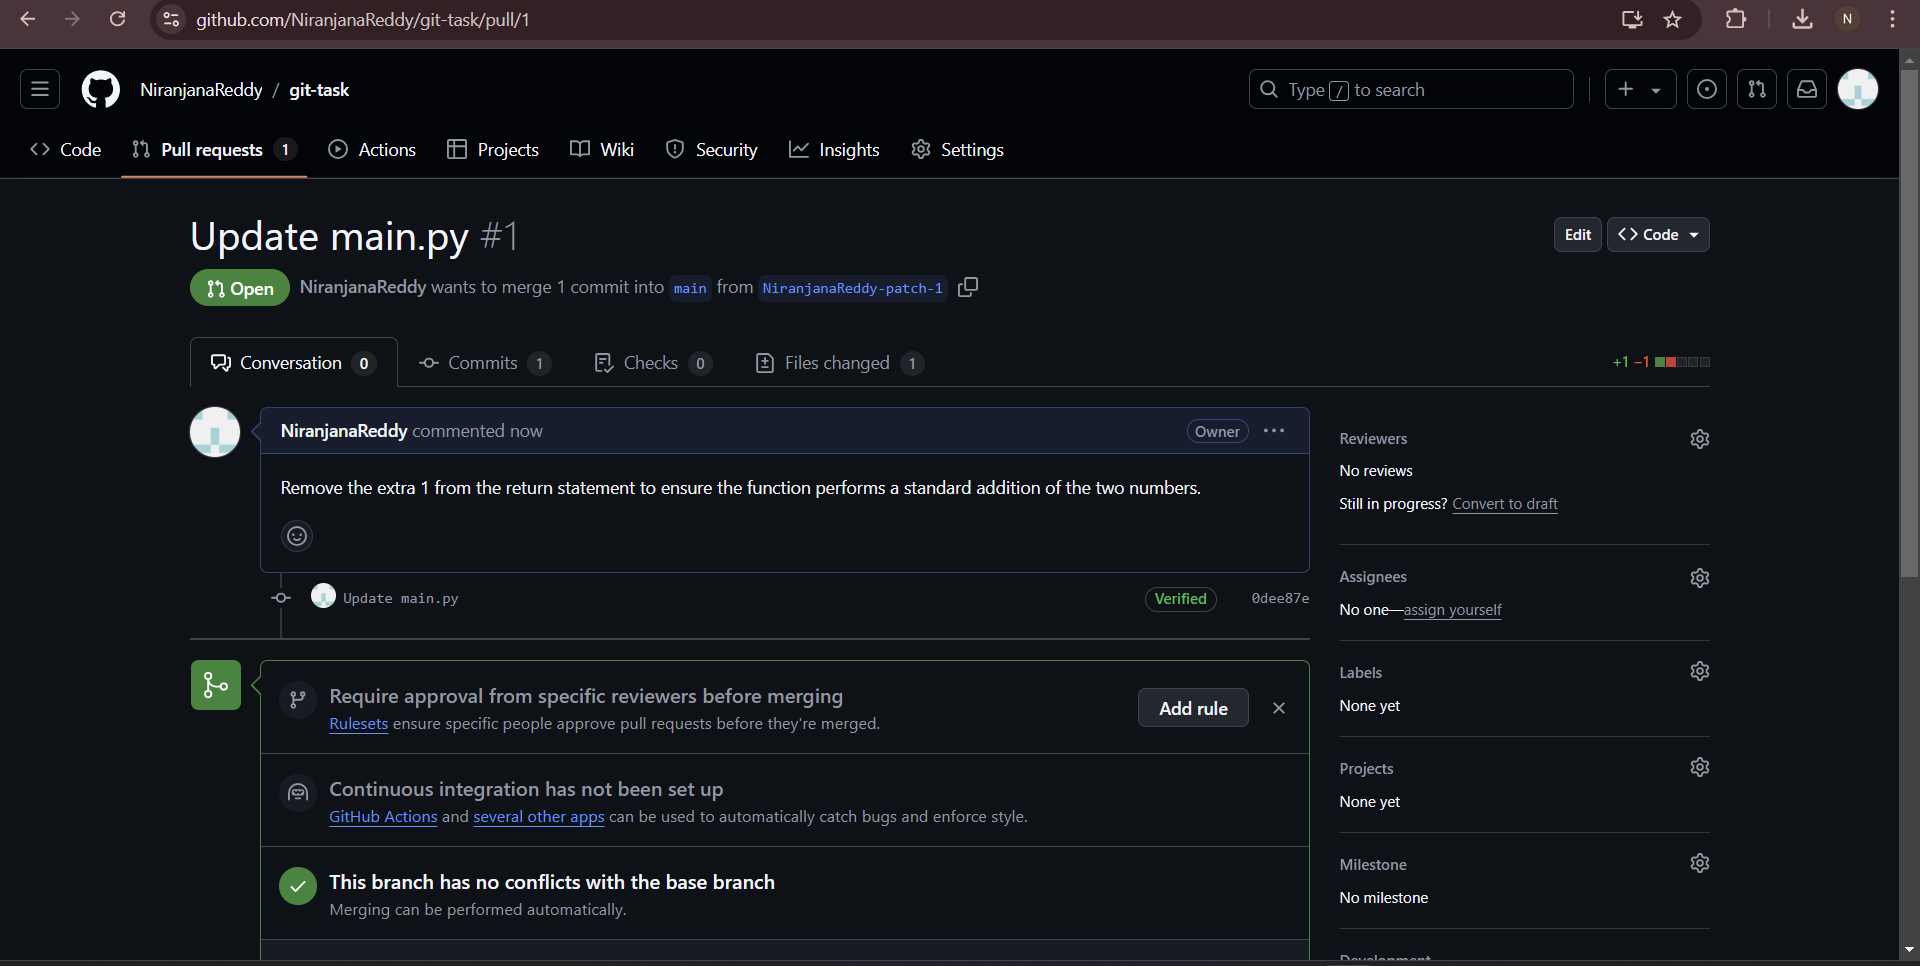This screenshot has height=966, width=1920.
Task: Click the assign yourself link
Action: tap(1452, 610)
